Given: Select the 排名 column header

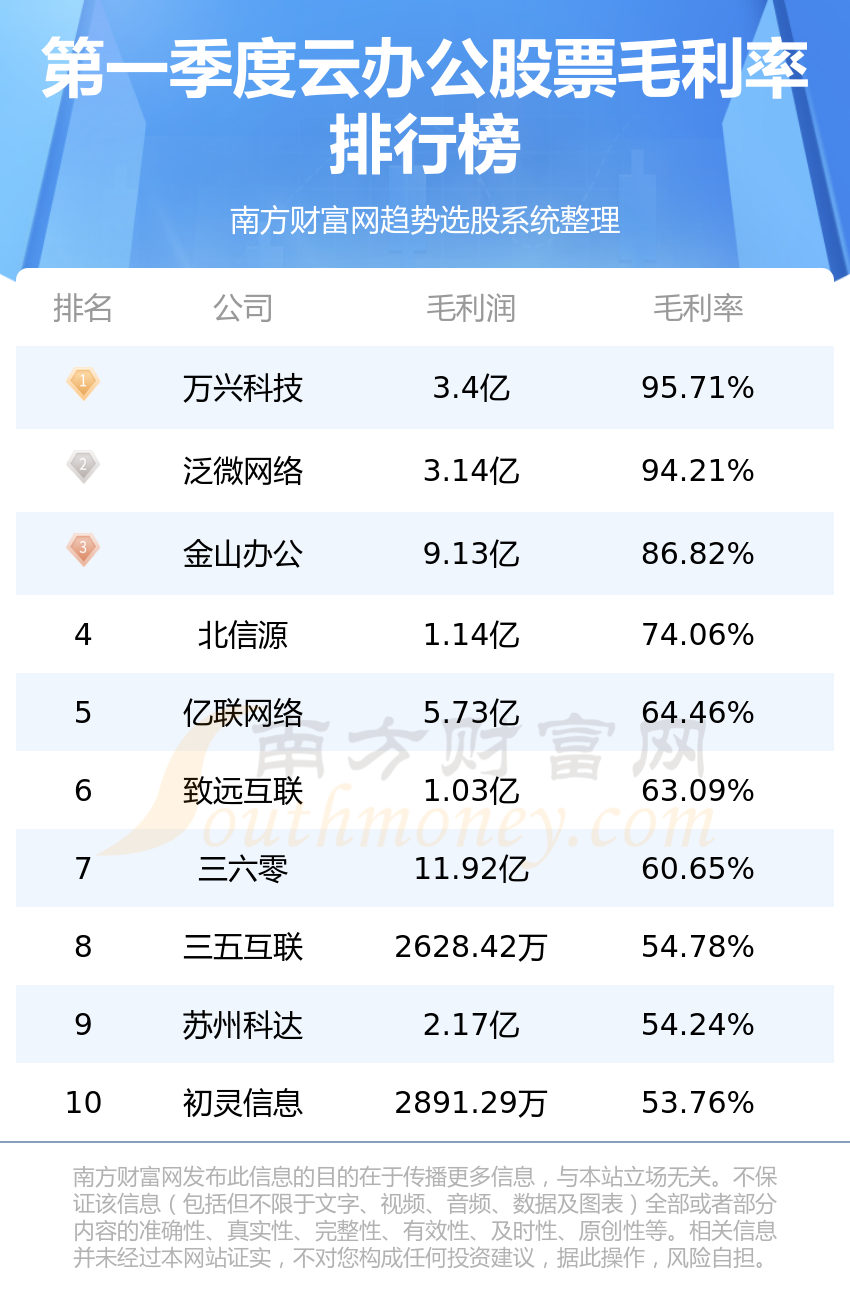Looking at the screenshot, I should point(83,308).
